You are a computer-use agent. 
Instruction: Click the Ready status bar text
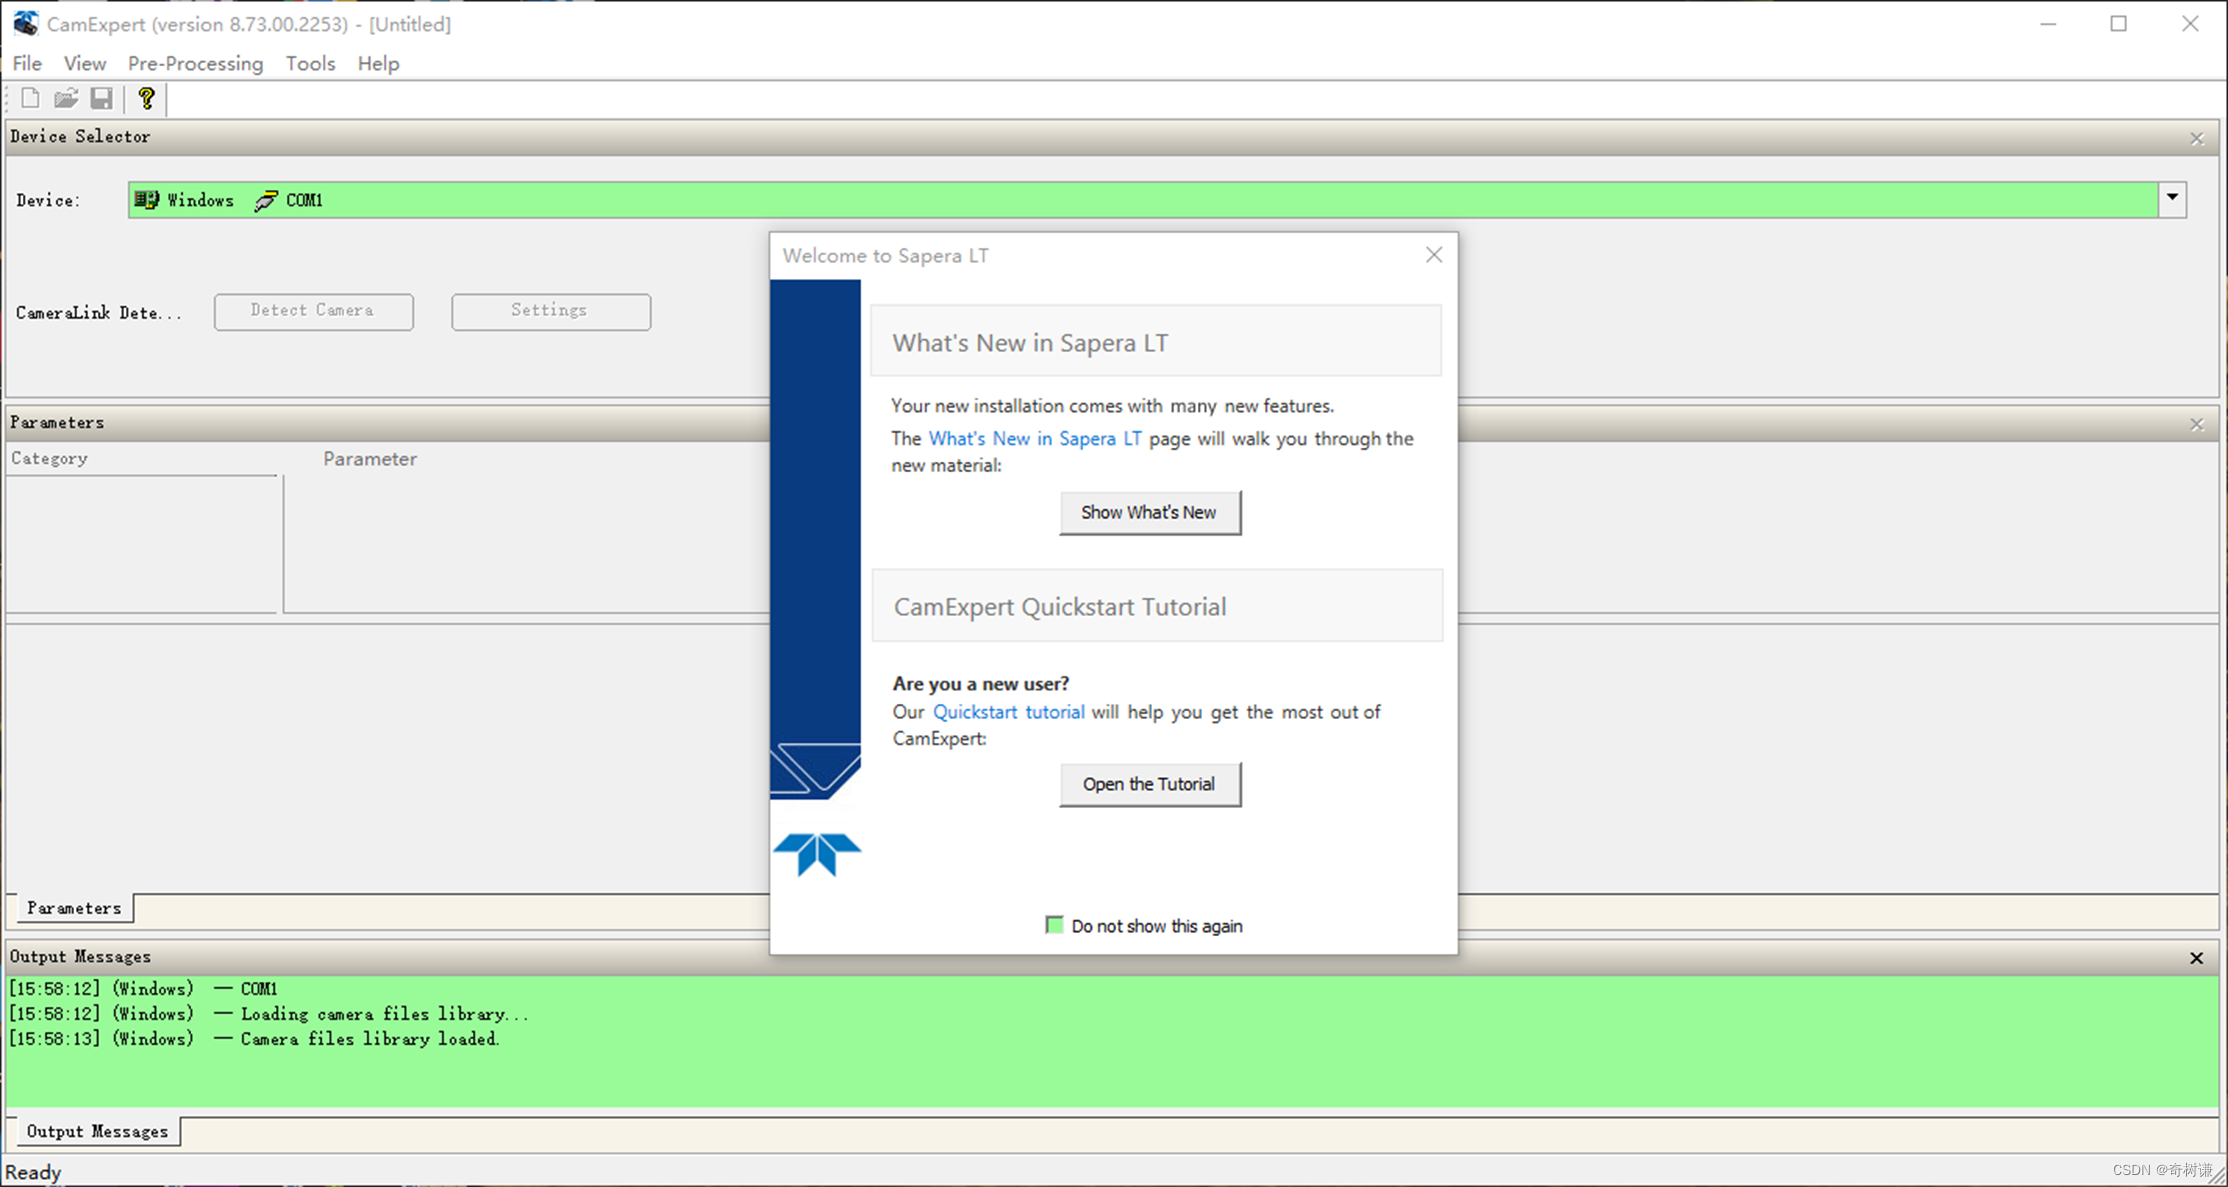pos(33,1172)
